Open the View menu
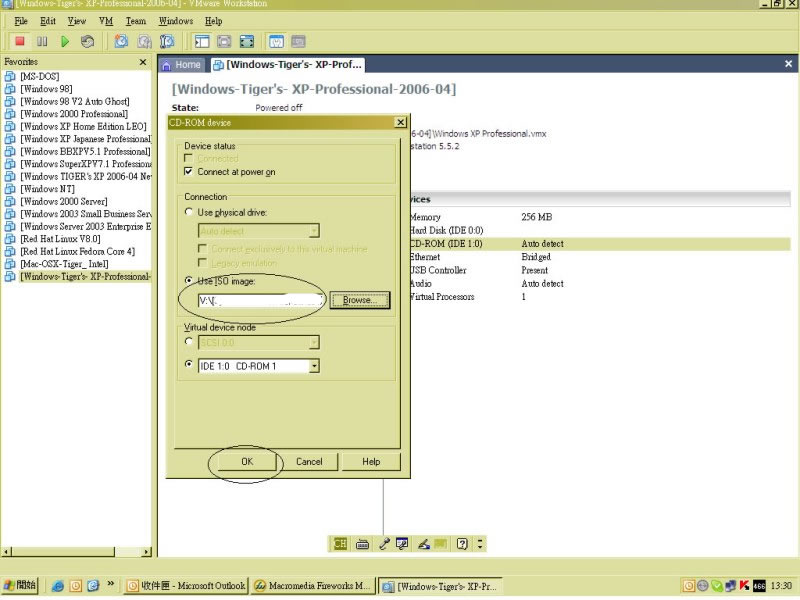The width and height of the screenshot is (800, 600). (77, 21)
